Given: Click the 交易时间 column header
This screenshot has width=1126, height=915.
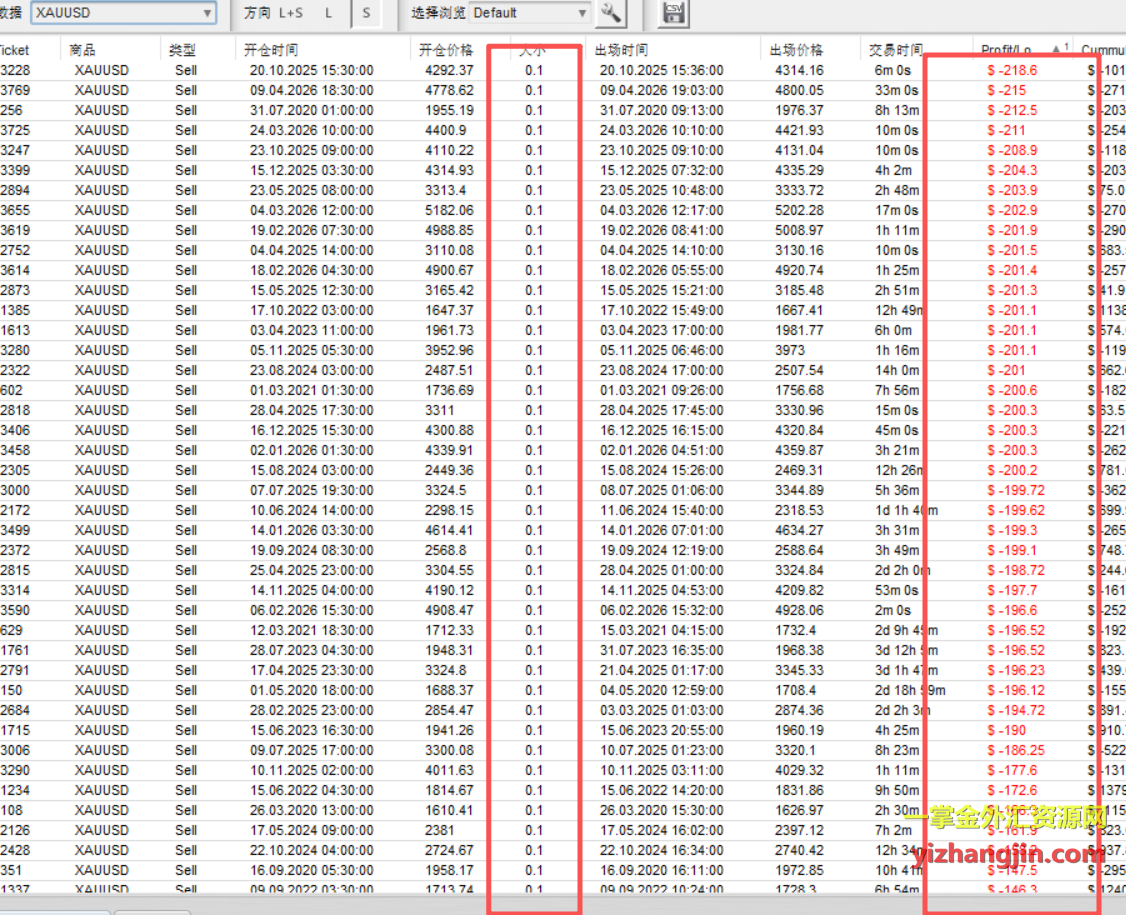Looking at the screenshot, I should [x=896, y=50].
